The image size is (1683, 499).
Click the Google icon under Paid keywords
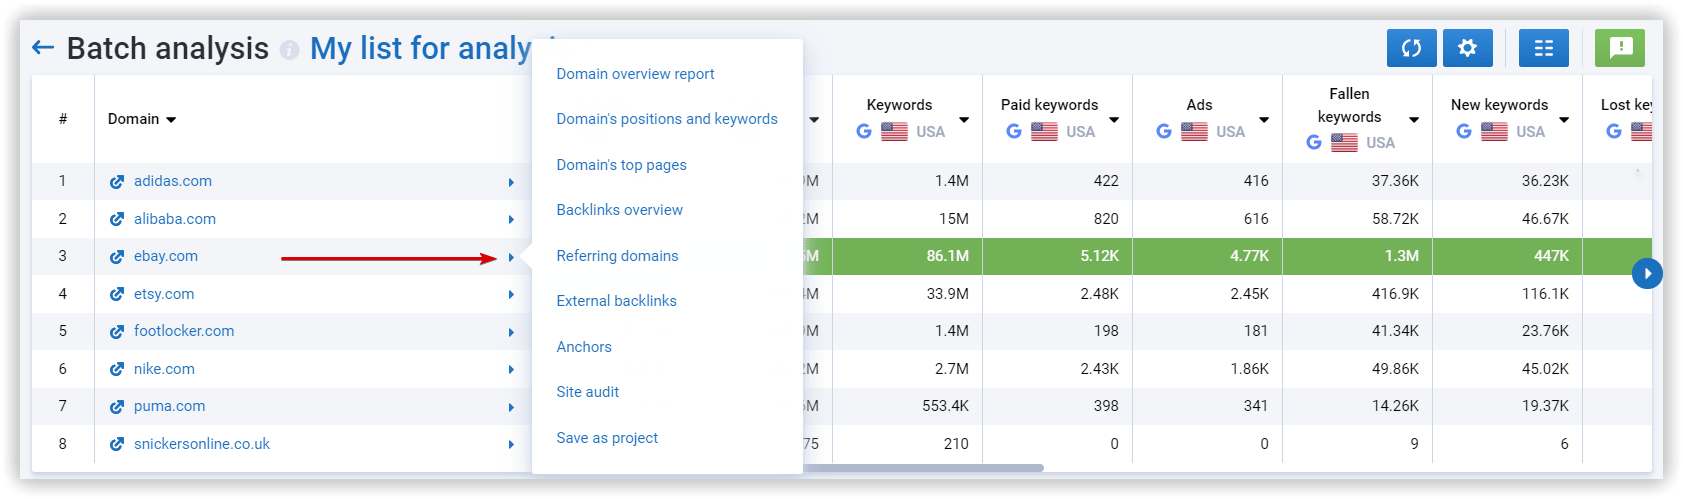(1014, 131)
